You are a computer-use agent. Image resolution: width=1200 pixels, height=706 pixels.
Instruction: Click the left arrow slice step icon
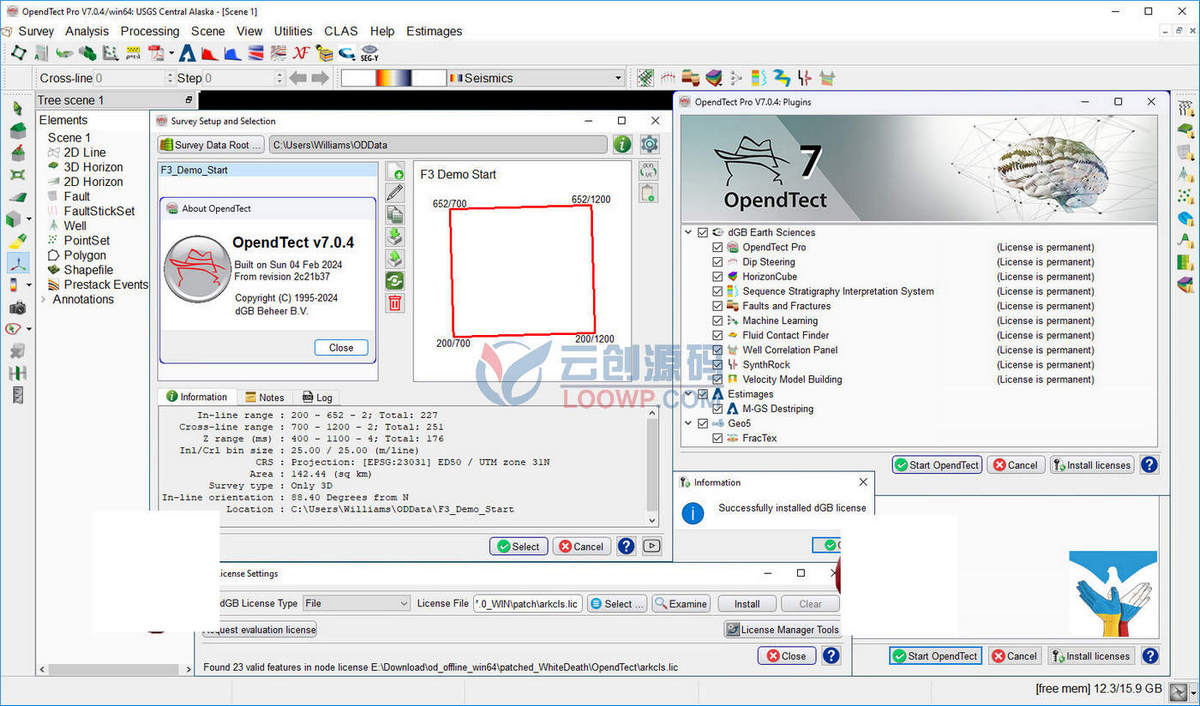(298, 78)
